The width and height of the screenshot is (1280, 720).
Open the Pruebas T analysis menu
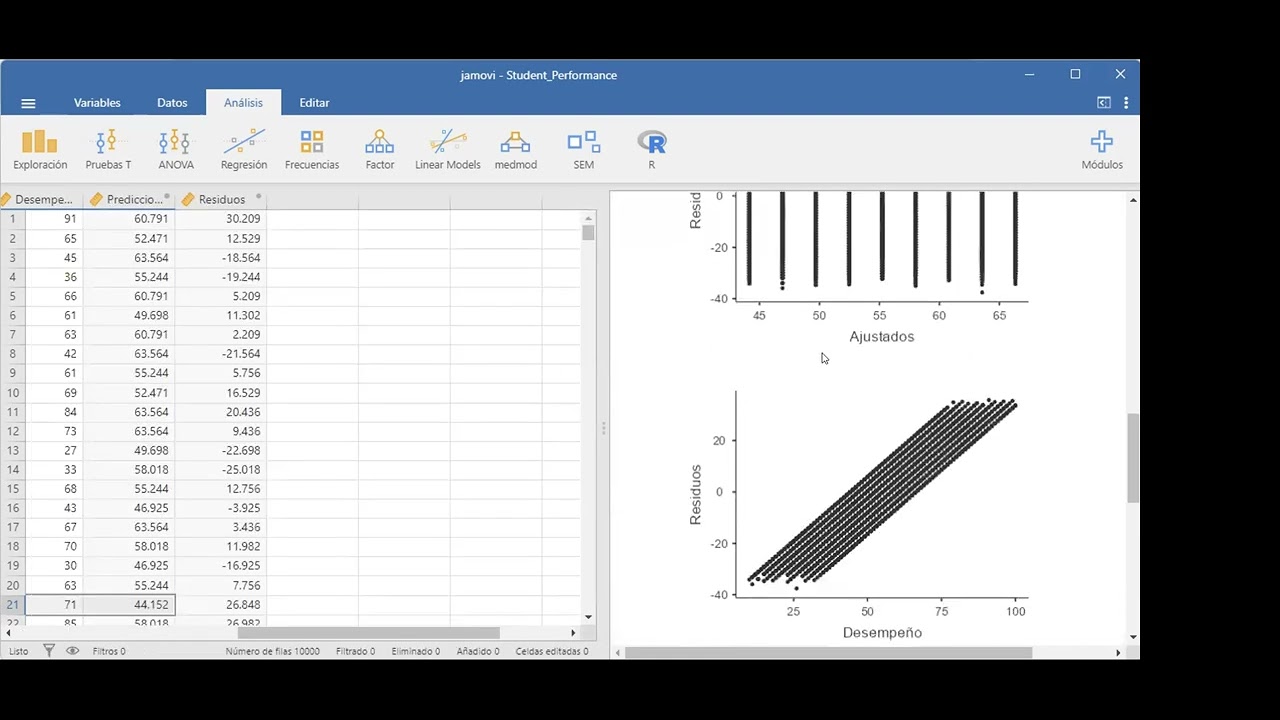(108, 150)
